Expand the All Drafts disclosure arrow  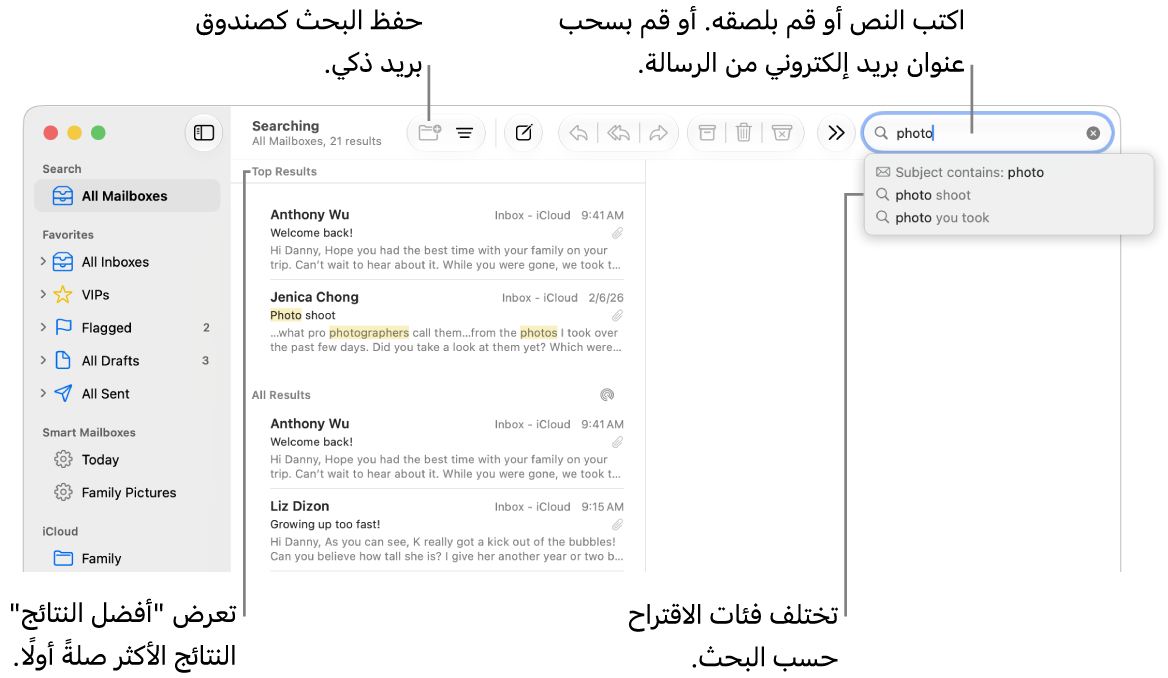click(x=43, y=360)
